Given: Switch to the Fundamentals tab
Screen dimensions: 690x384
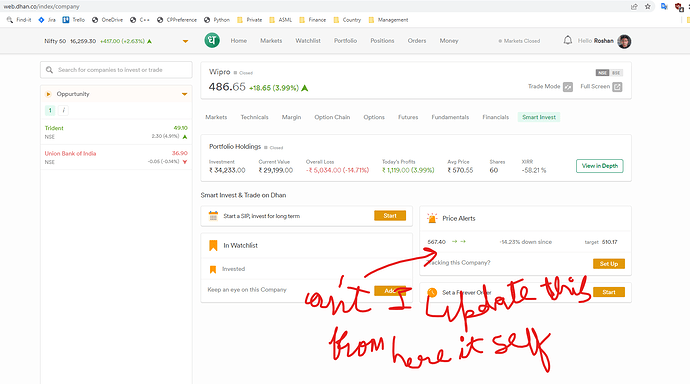Looking at the screenshot, I should click(x=450, y=117).
